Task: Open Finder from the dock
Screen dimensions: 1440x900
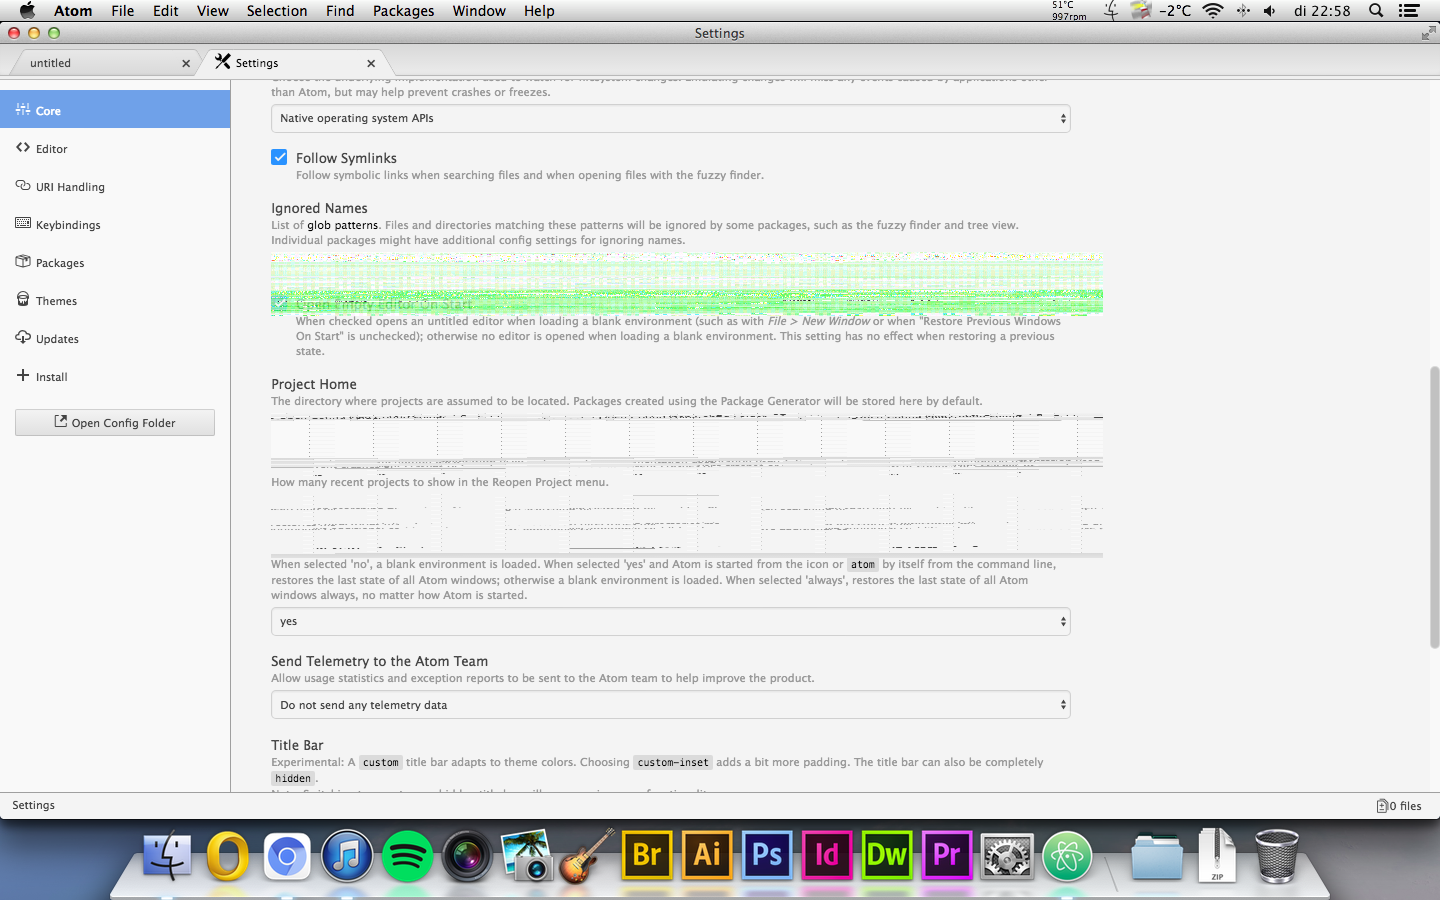Action: (167, 856)
